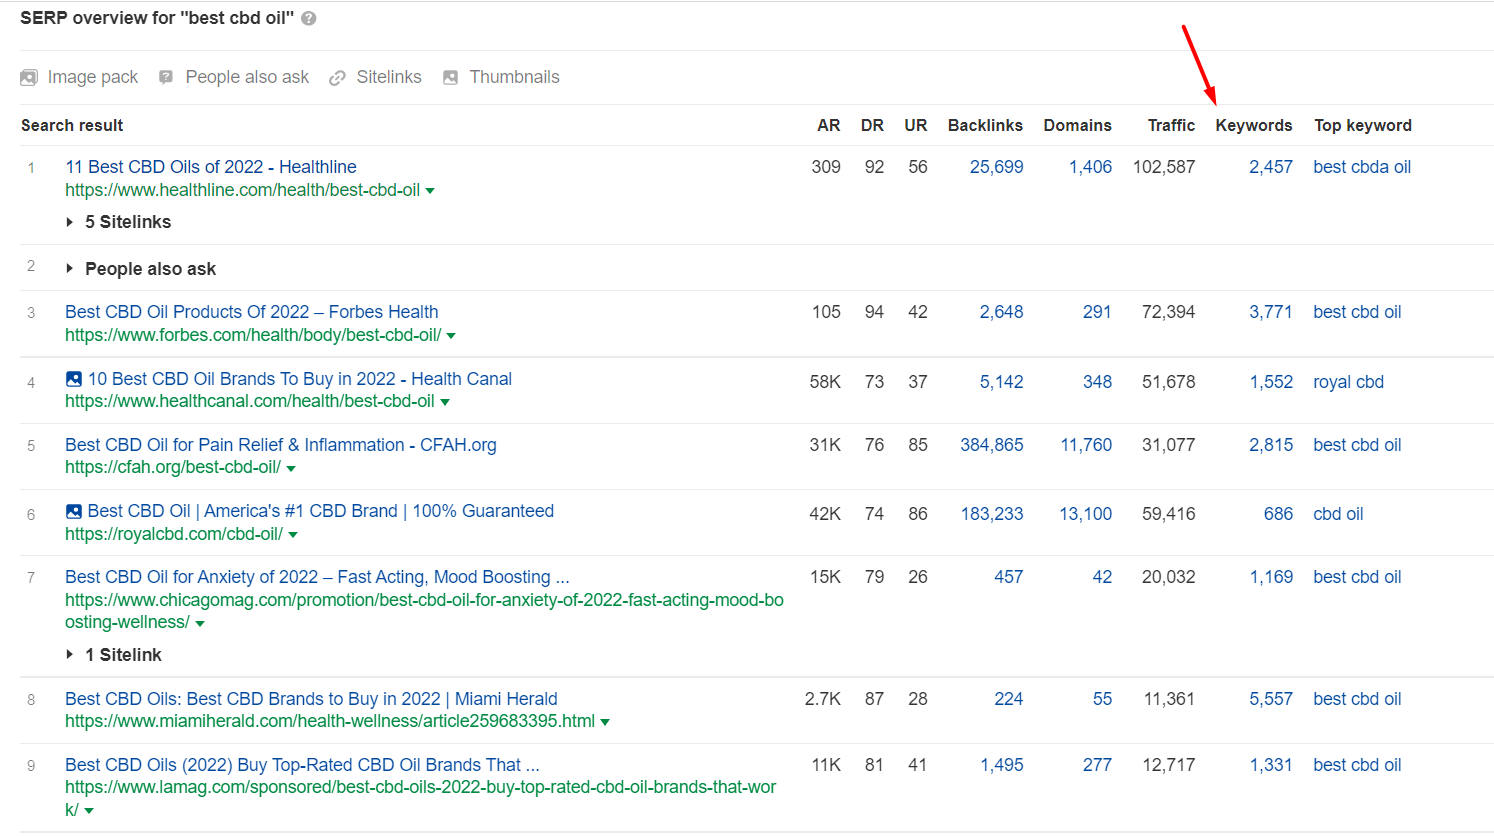Click top keyword best cbda oil

coord(1362,167)
